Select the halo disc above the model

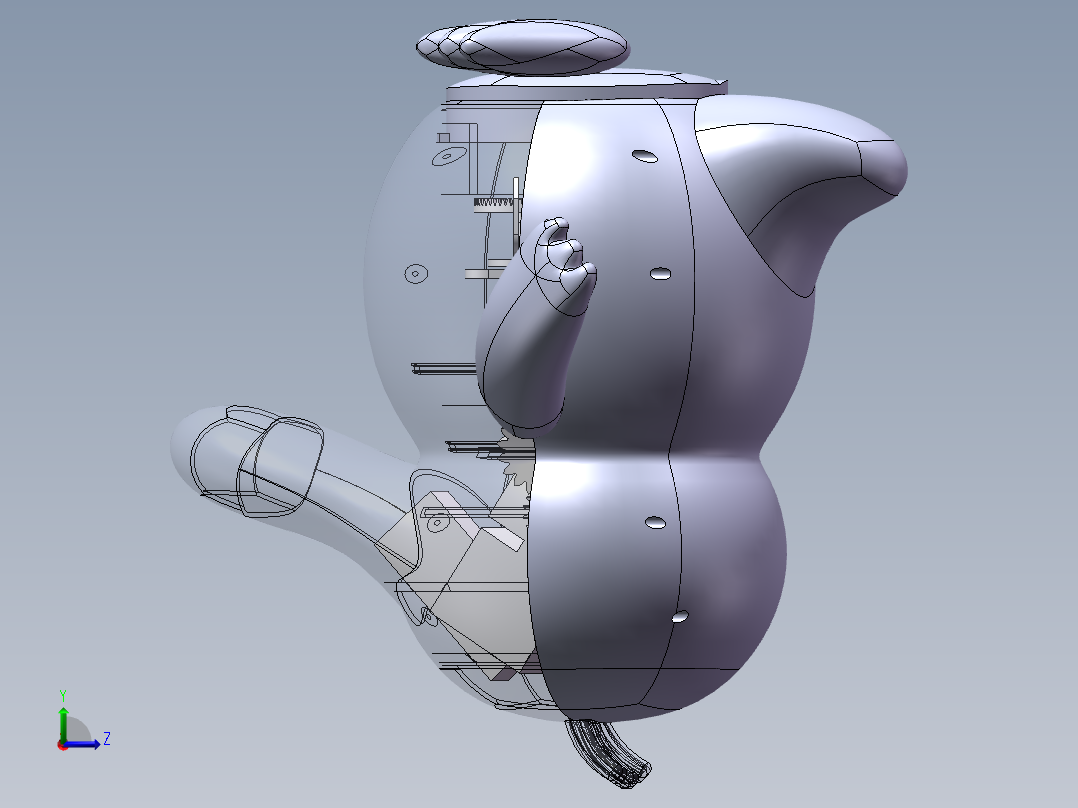pos(522,46)
